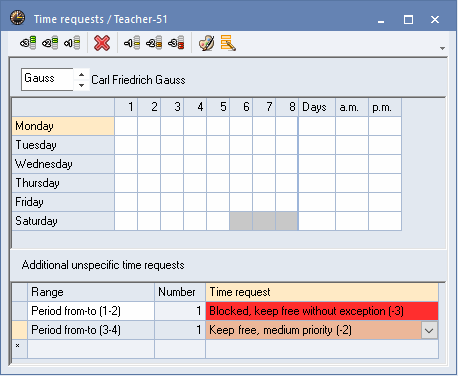Image resolution: width=458 pixels, height=376 pixels.
Task: Apply the +3 time request icon
Action: (28, 43)
